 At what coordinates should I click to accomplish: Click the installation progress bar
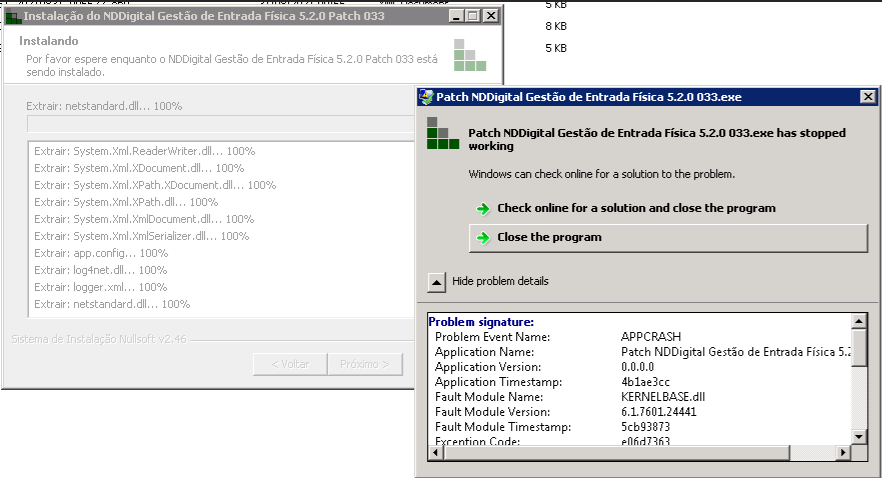(215, 125)
